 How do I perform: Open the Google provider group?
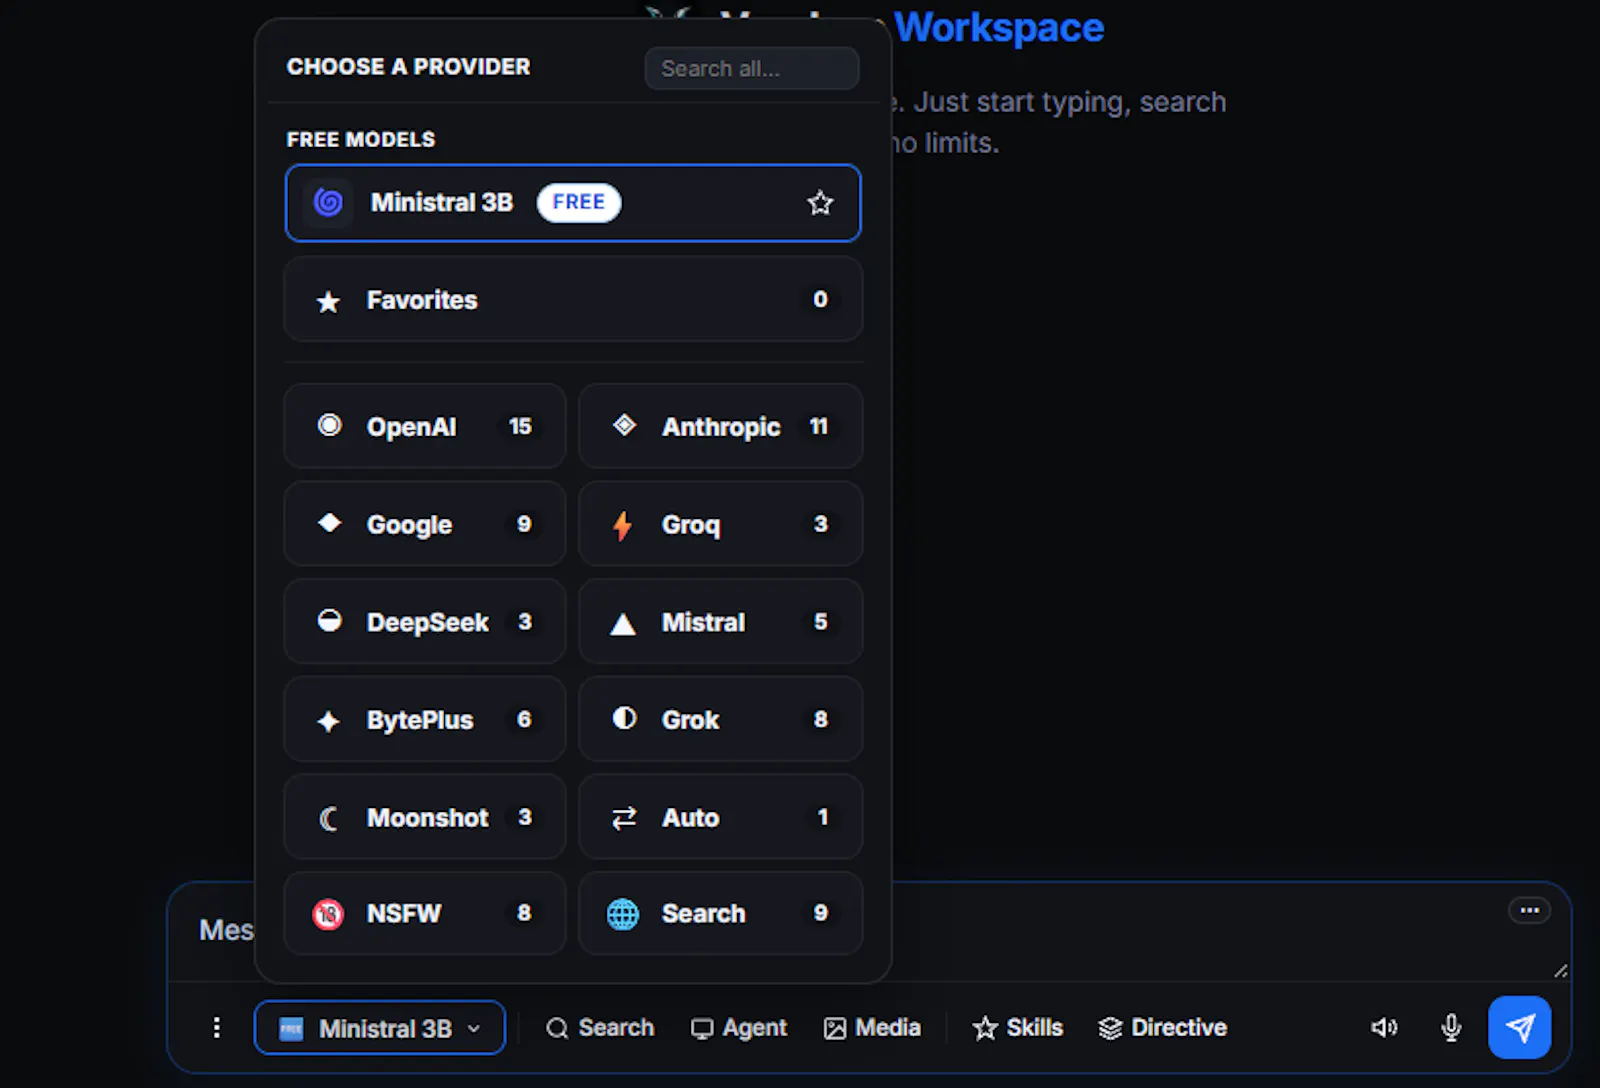[425, 524]
